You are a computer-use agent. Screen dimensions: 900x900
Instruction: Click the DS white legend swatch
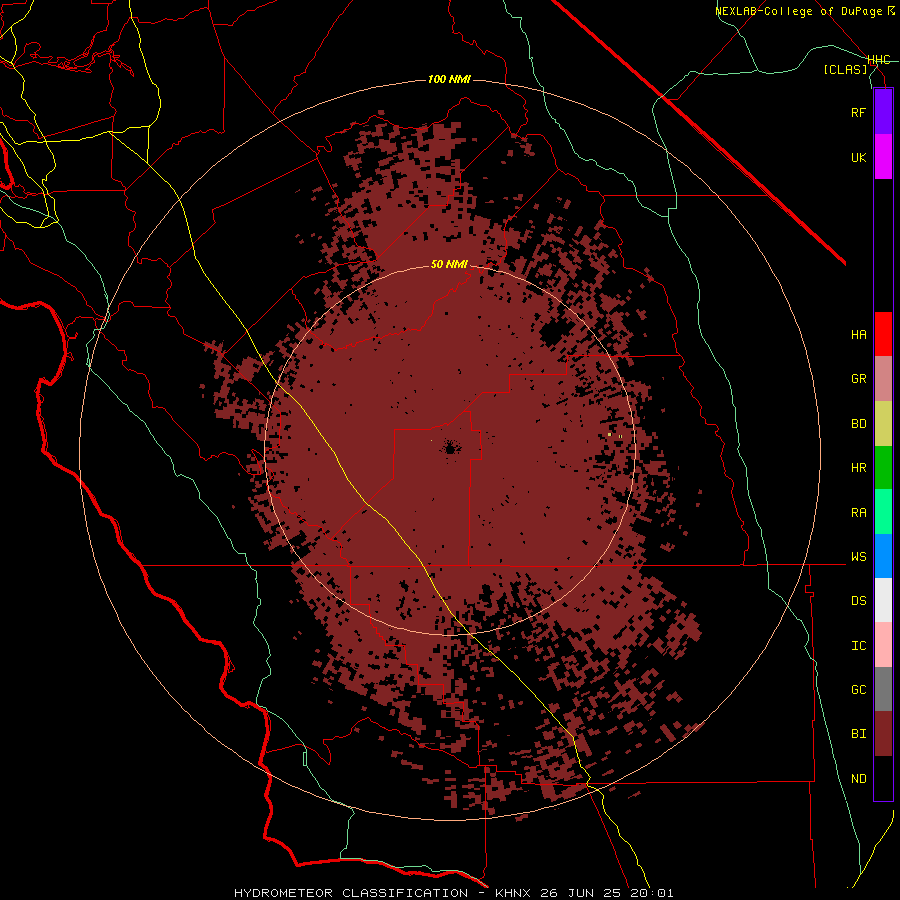(883, 600)
